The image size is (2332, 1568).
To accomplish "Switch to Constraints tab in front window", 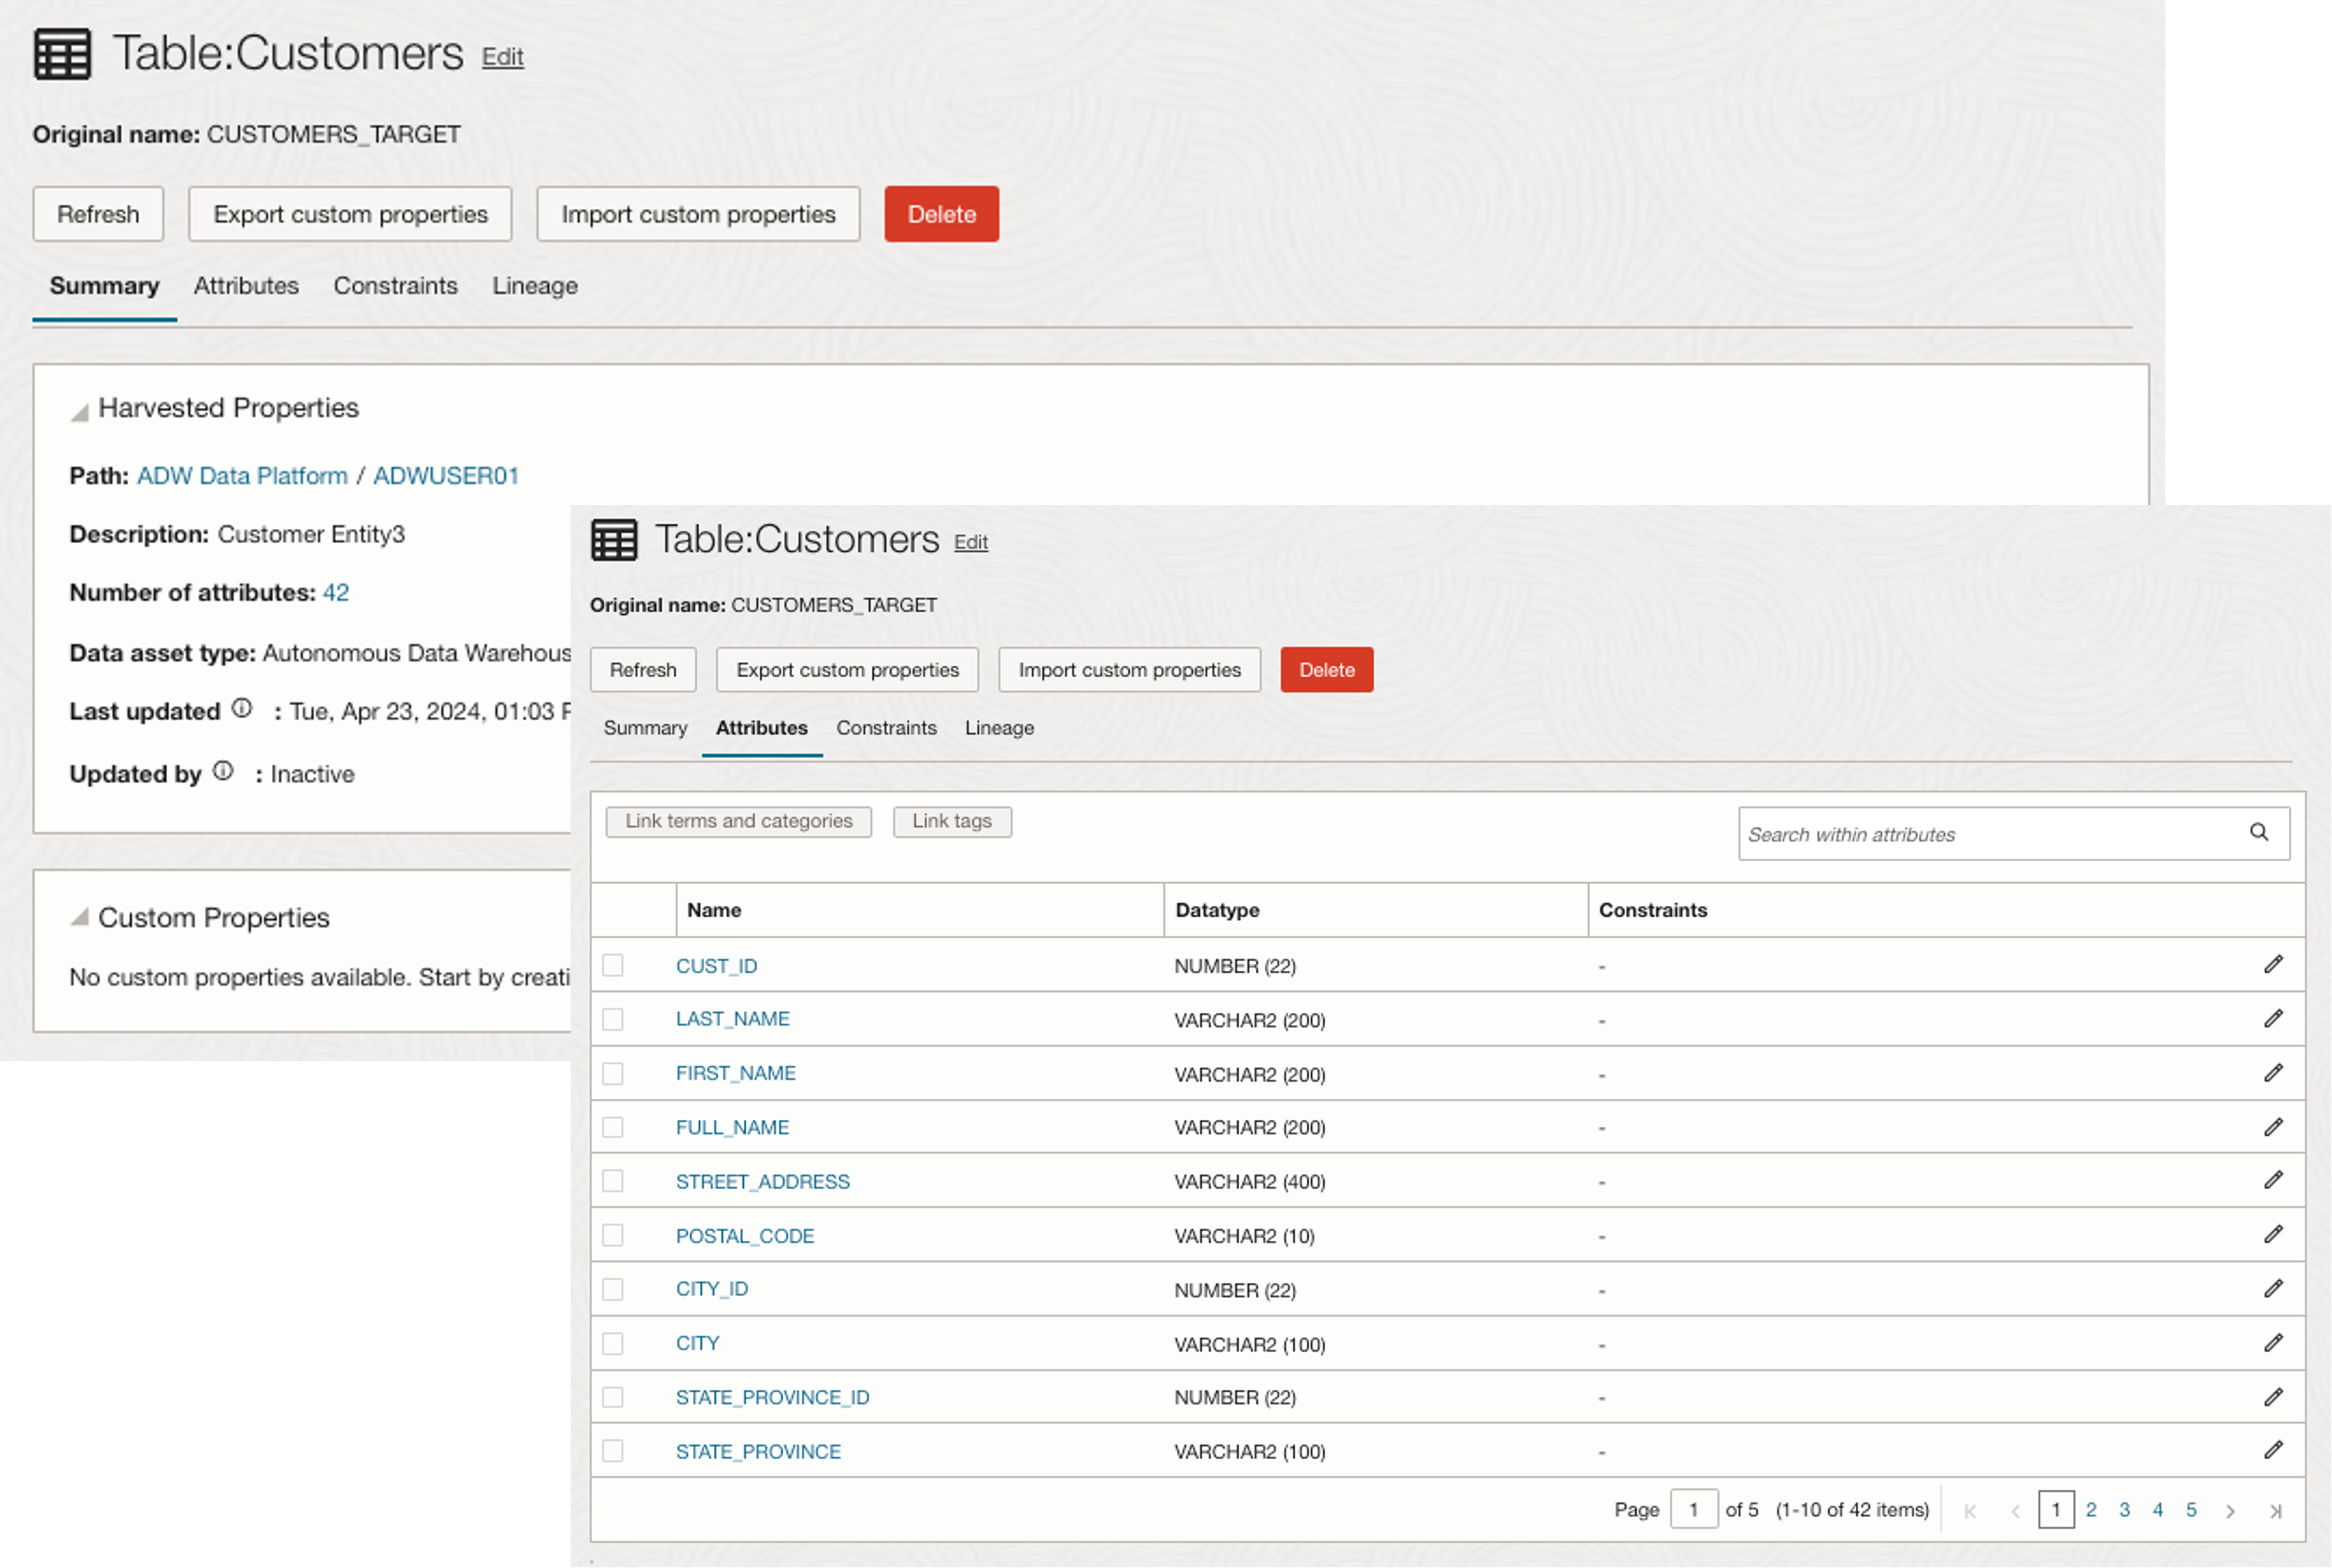I will pyautogui.click(x=886, y=728).
